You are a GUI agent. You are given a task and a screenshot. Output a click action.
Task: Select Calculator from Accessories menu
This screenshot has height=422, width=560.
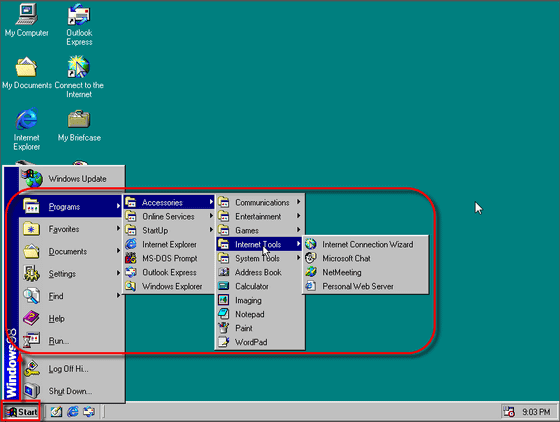260,286
